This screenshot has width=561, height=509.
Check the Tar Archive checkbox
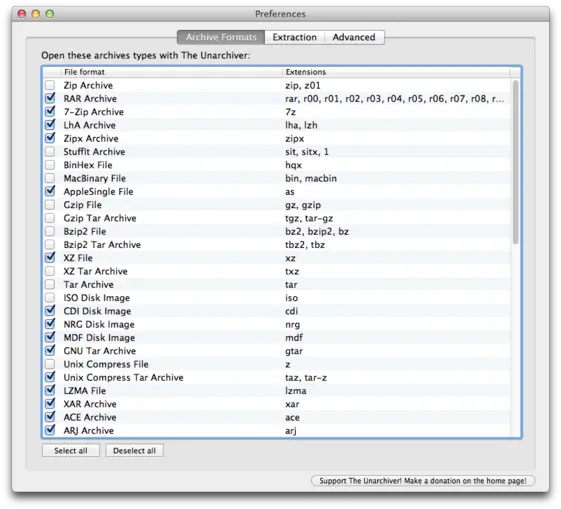click(50, 284)
